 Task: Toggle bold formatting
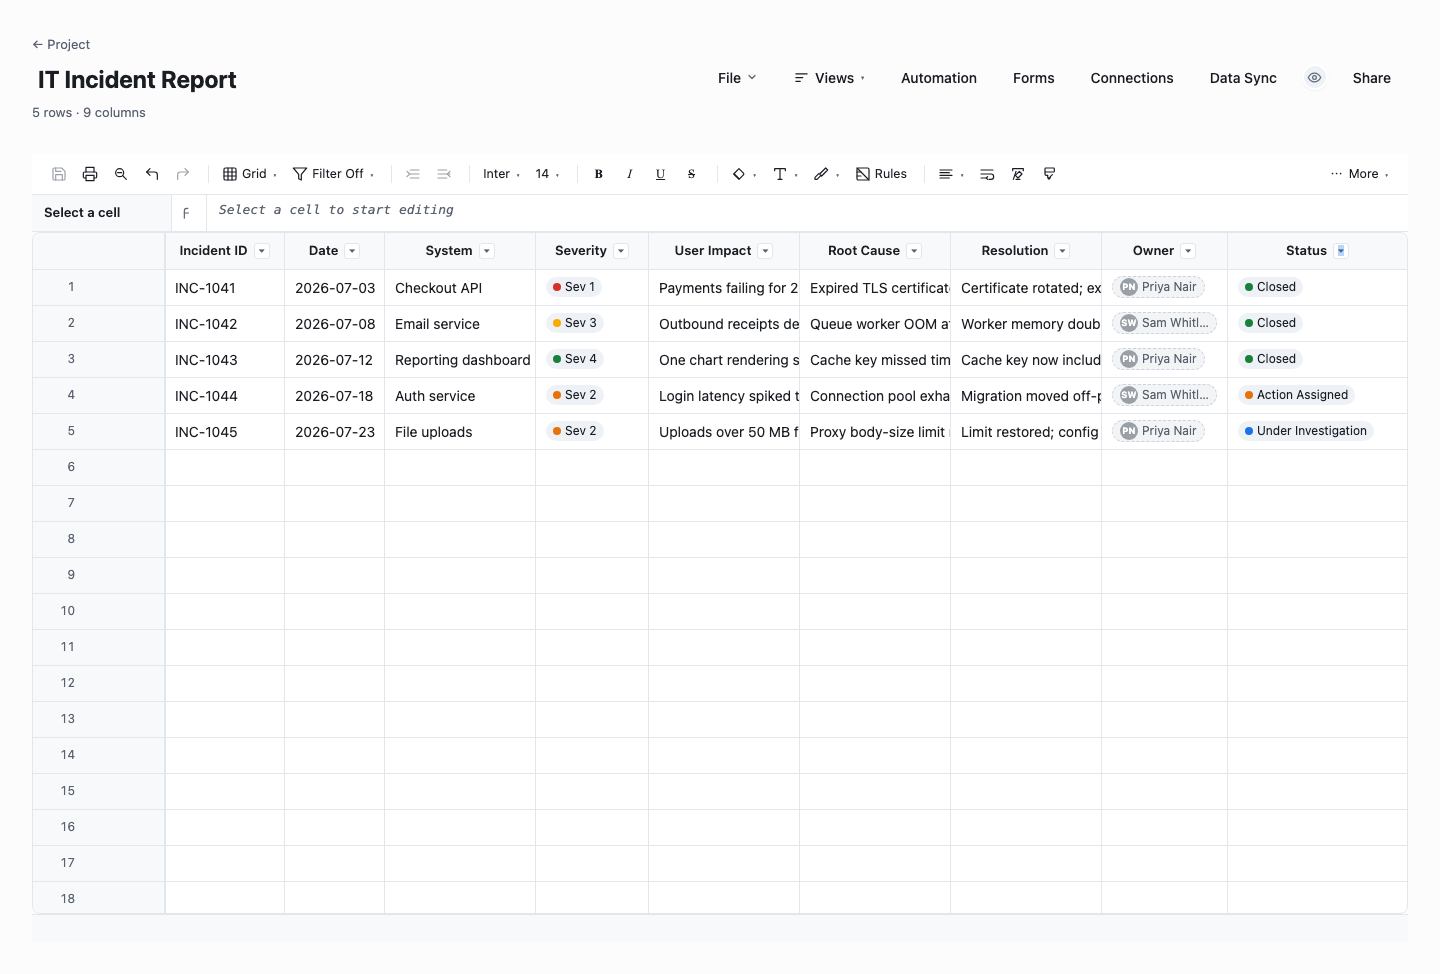(599, 174)
